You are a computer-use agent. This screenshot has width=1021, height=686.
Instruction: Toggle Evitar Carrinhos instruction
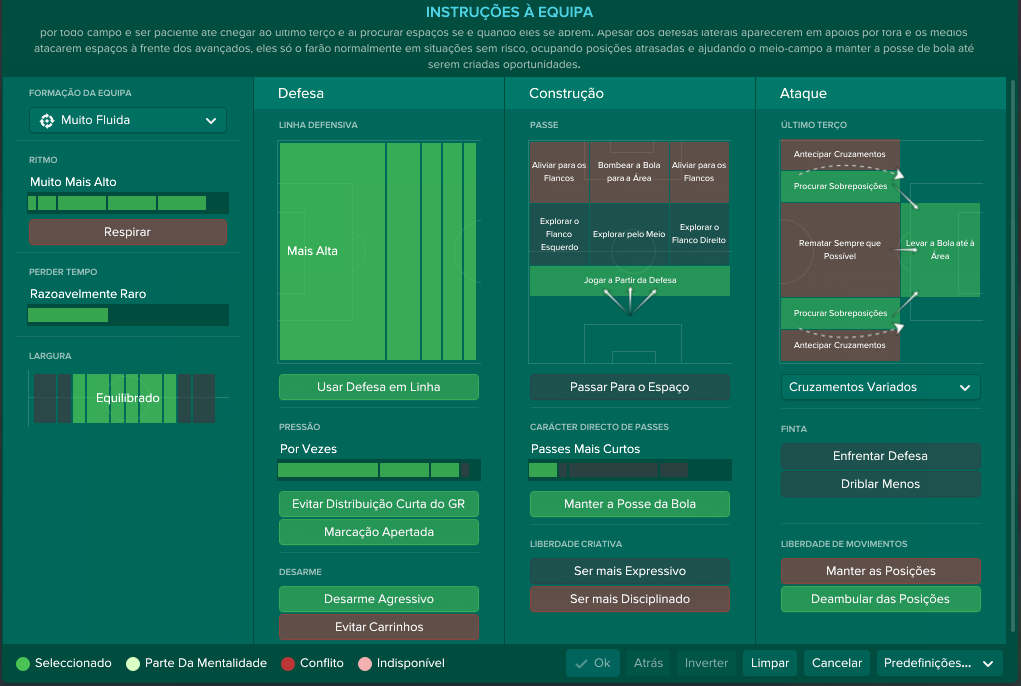click(378, 627)
